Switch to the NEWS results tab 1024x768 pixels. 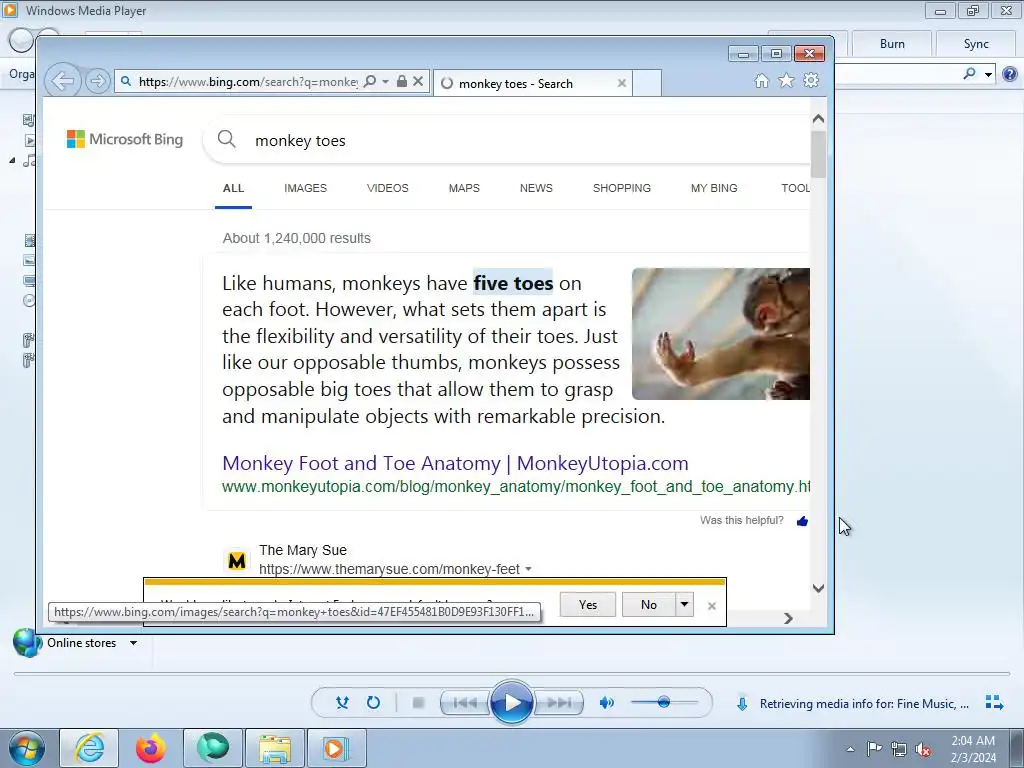(x=536, y=188)
